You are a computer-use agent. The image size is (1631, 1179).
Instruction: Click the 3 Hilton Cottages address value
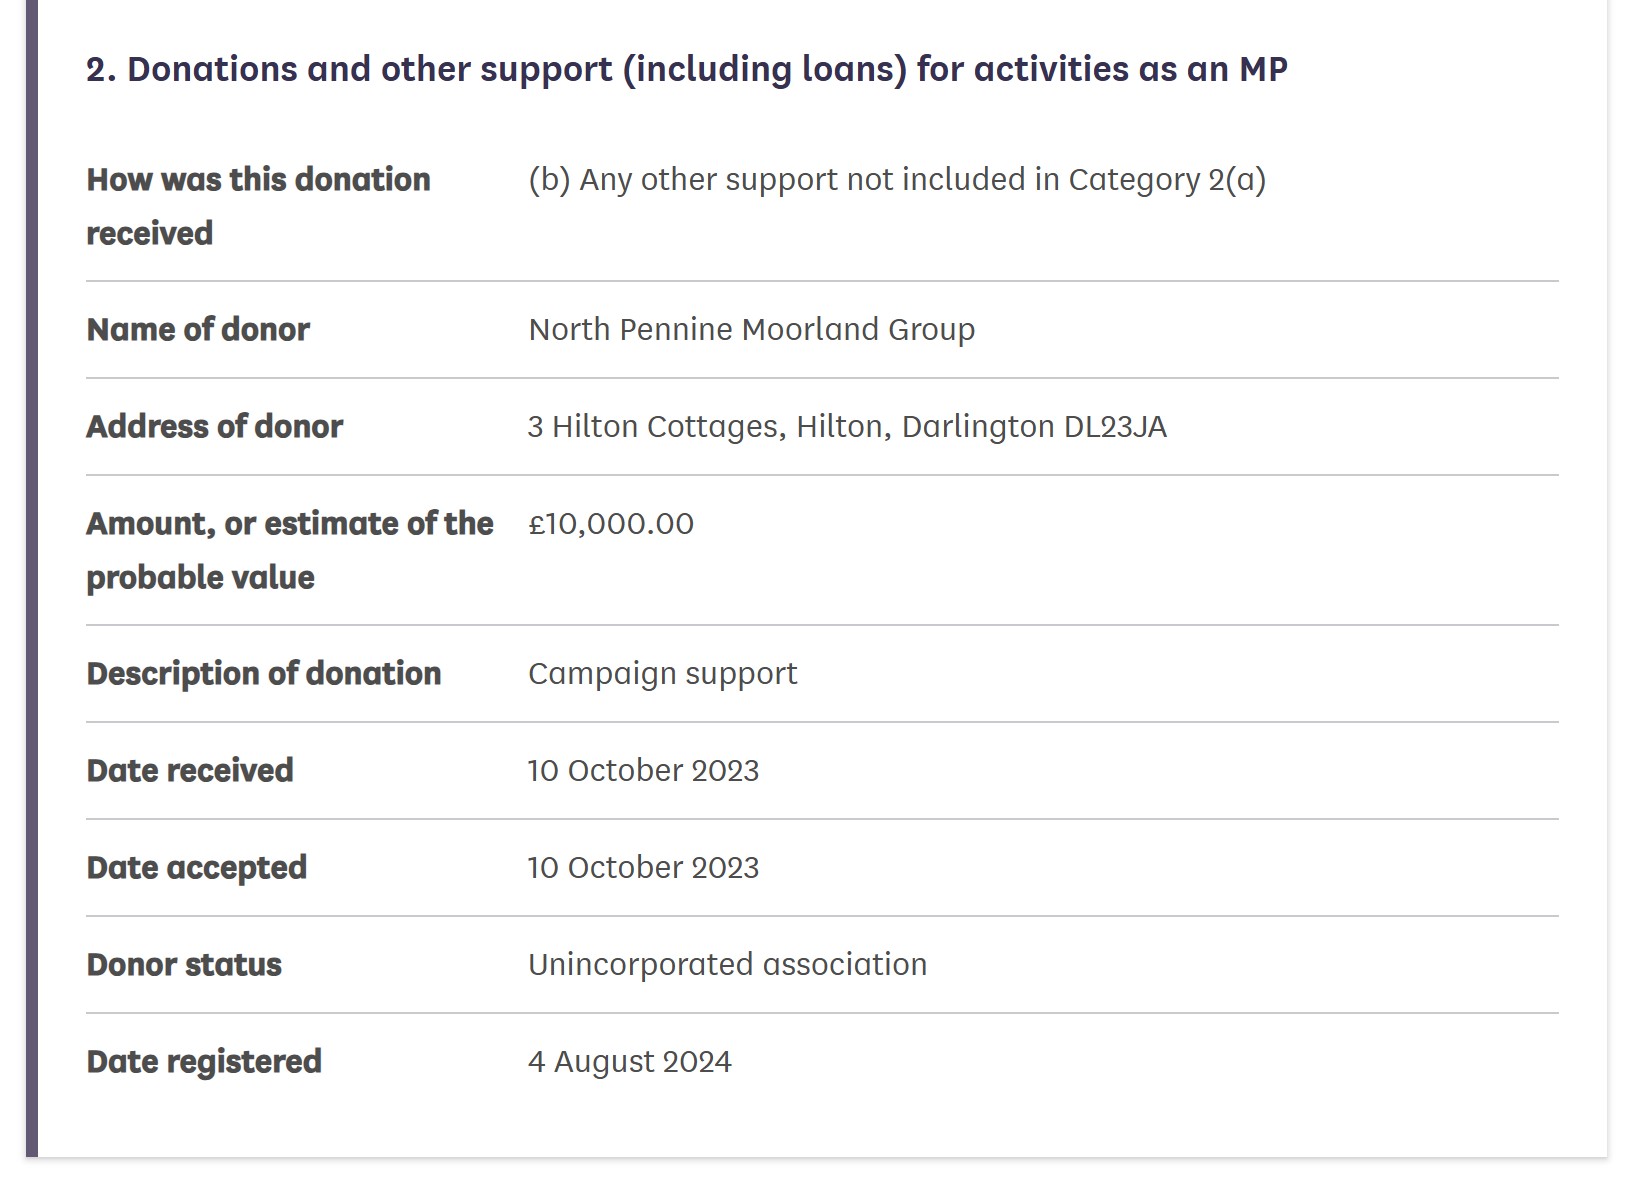[846, 426]
